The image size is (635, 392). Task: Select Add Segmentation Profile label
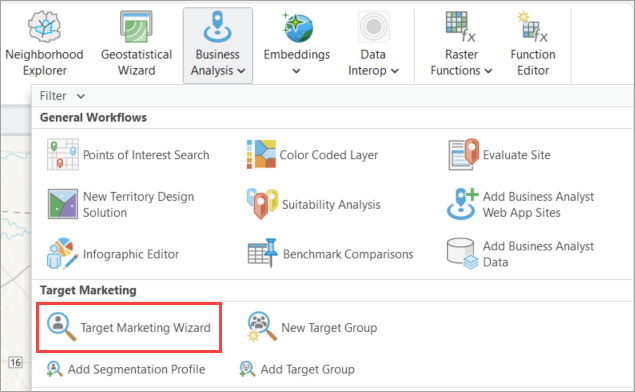136,369
